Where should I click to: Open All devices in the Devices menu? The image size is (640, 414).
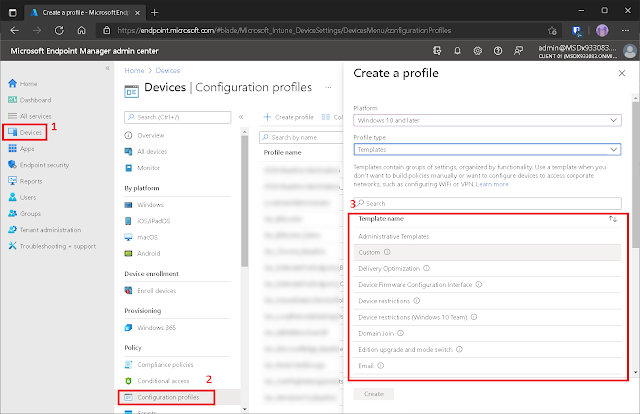[146, 151]
